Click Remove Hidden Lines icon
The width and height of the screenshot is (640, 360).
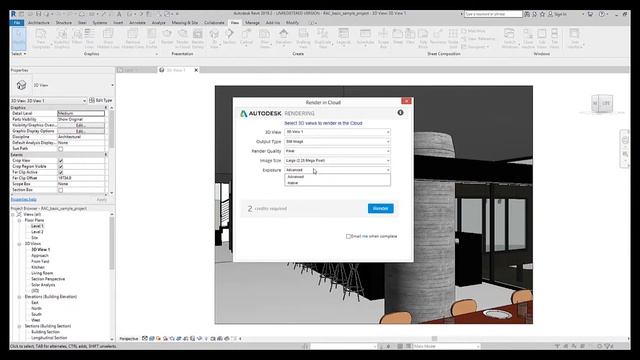pos(133,38)
